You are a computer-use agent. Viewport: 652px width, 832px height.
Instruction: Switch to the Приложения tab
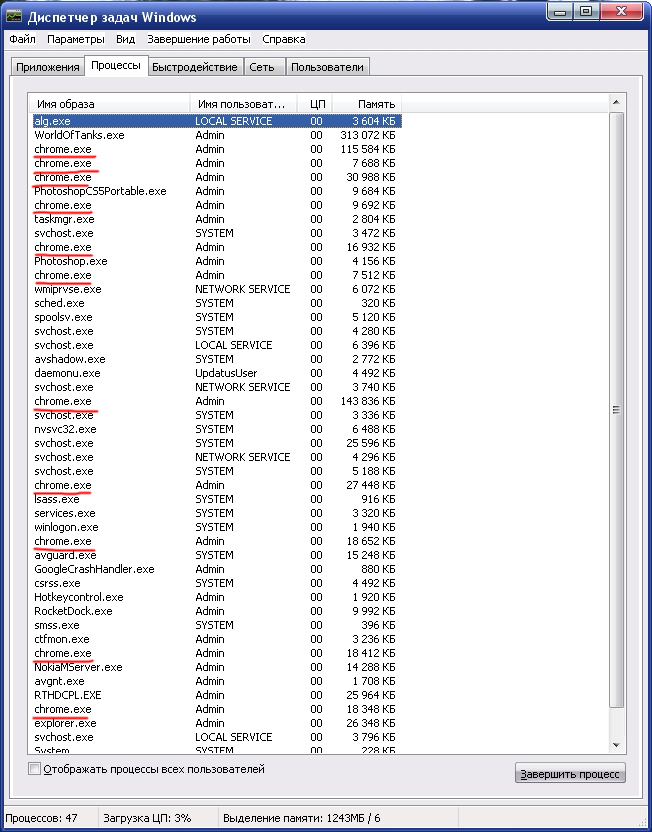(47, 67)
